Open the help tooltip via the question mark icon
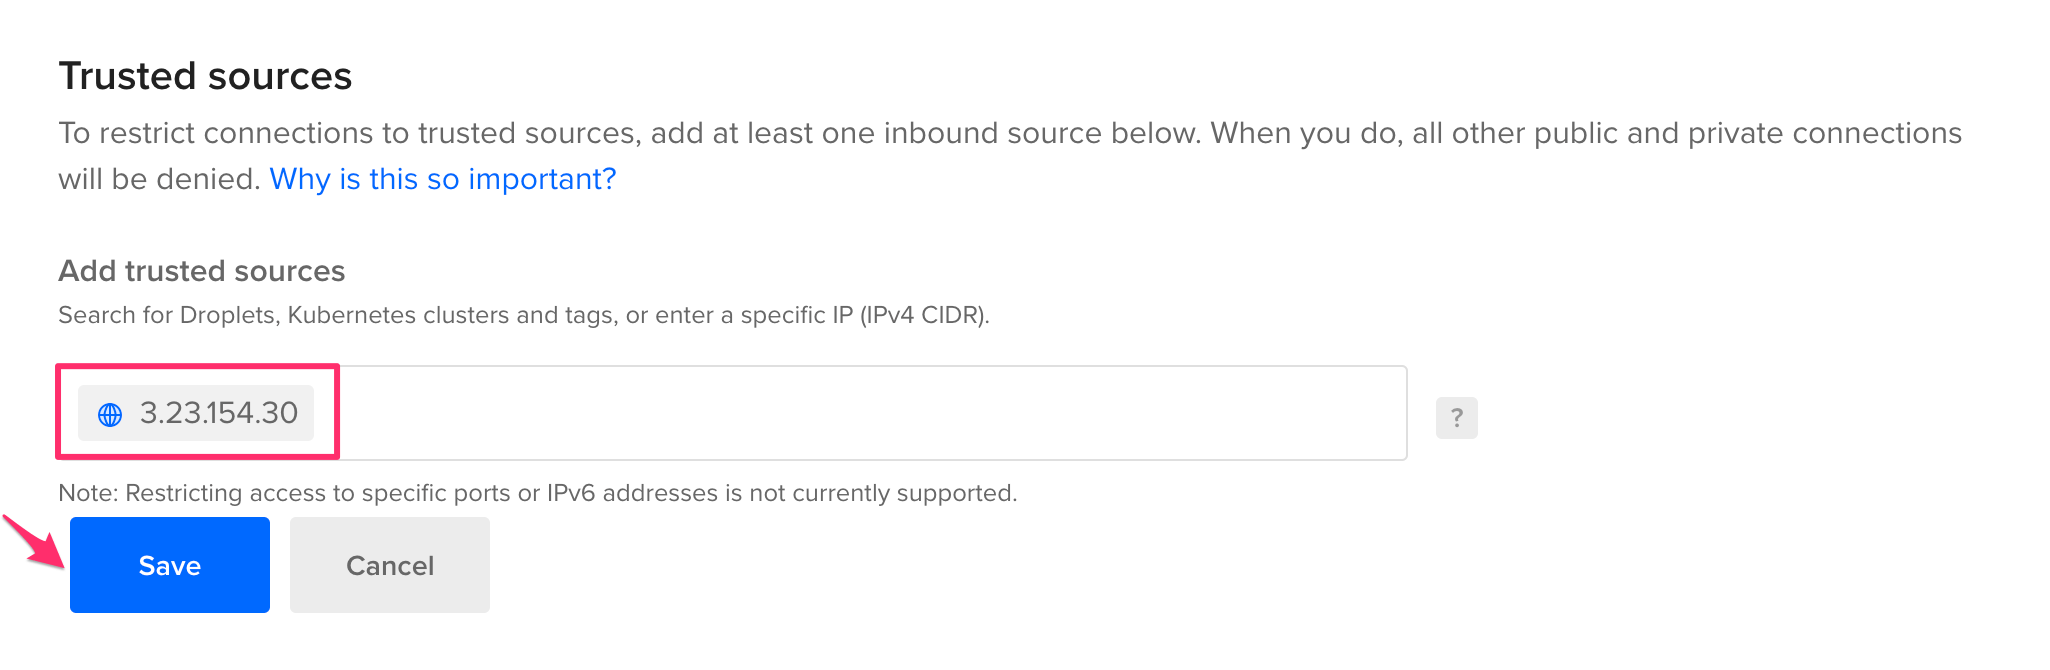The image size is (2050, 670). 1457,418
